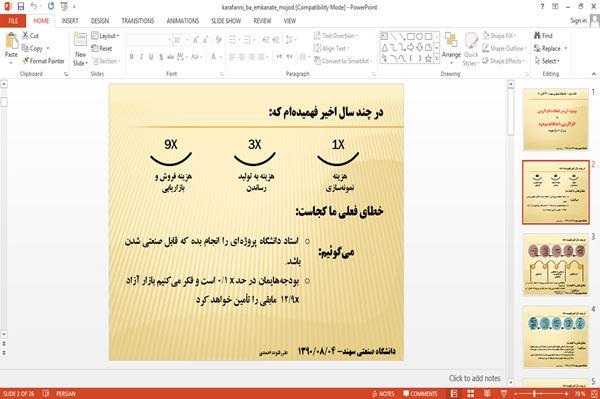
Task: Undo the last action
Action: (x=34, y=7)
